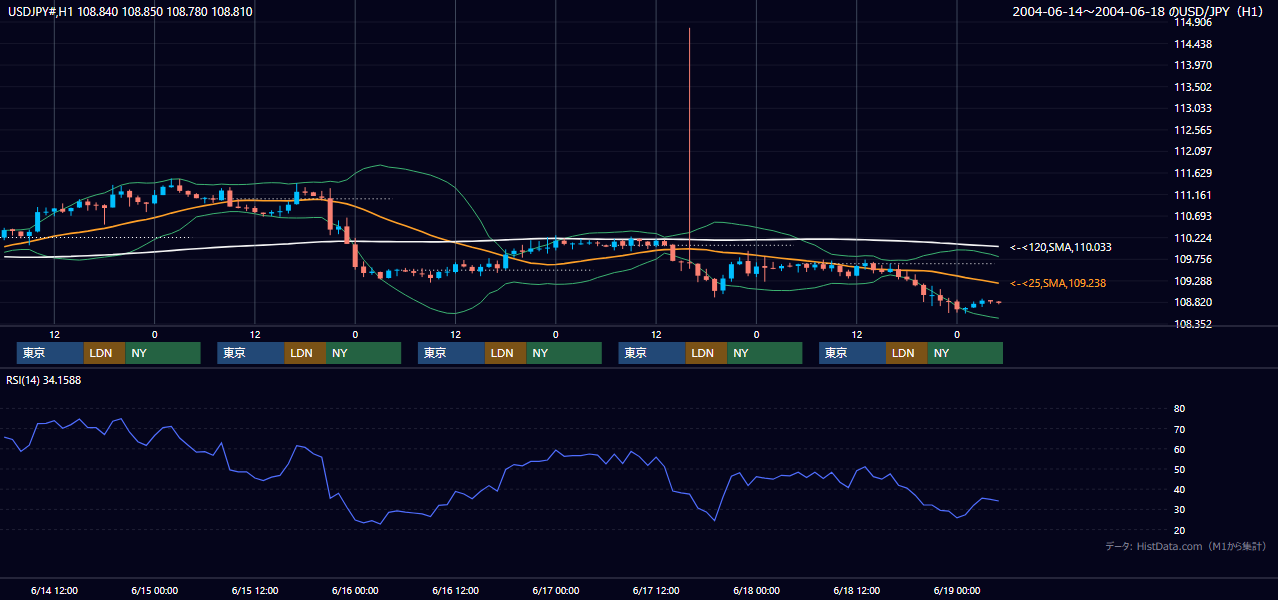Click price axis value 109.288
Screen dimensions: 1278x600
pyautogui.click(x=1193, y=281)
